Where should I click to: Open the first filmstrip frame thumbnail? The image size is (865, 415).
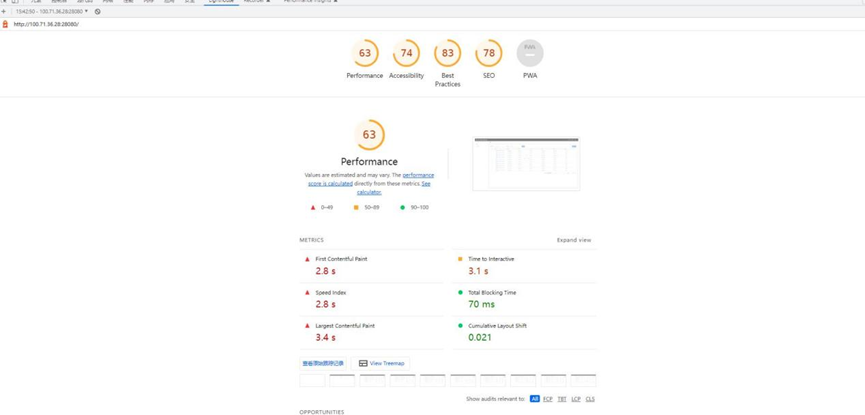[312, 380]
